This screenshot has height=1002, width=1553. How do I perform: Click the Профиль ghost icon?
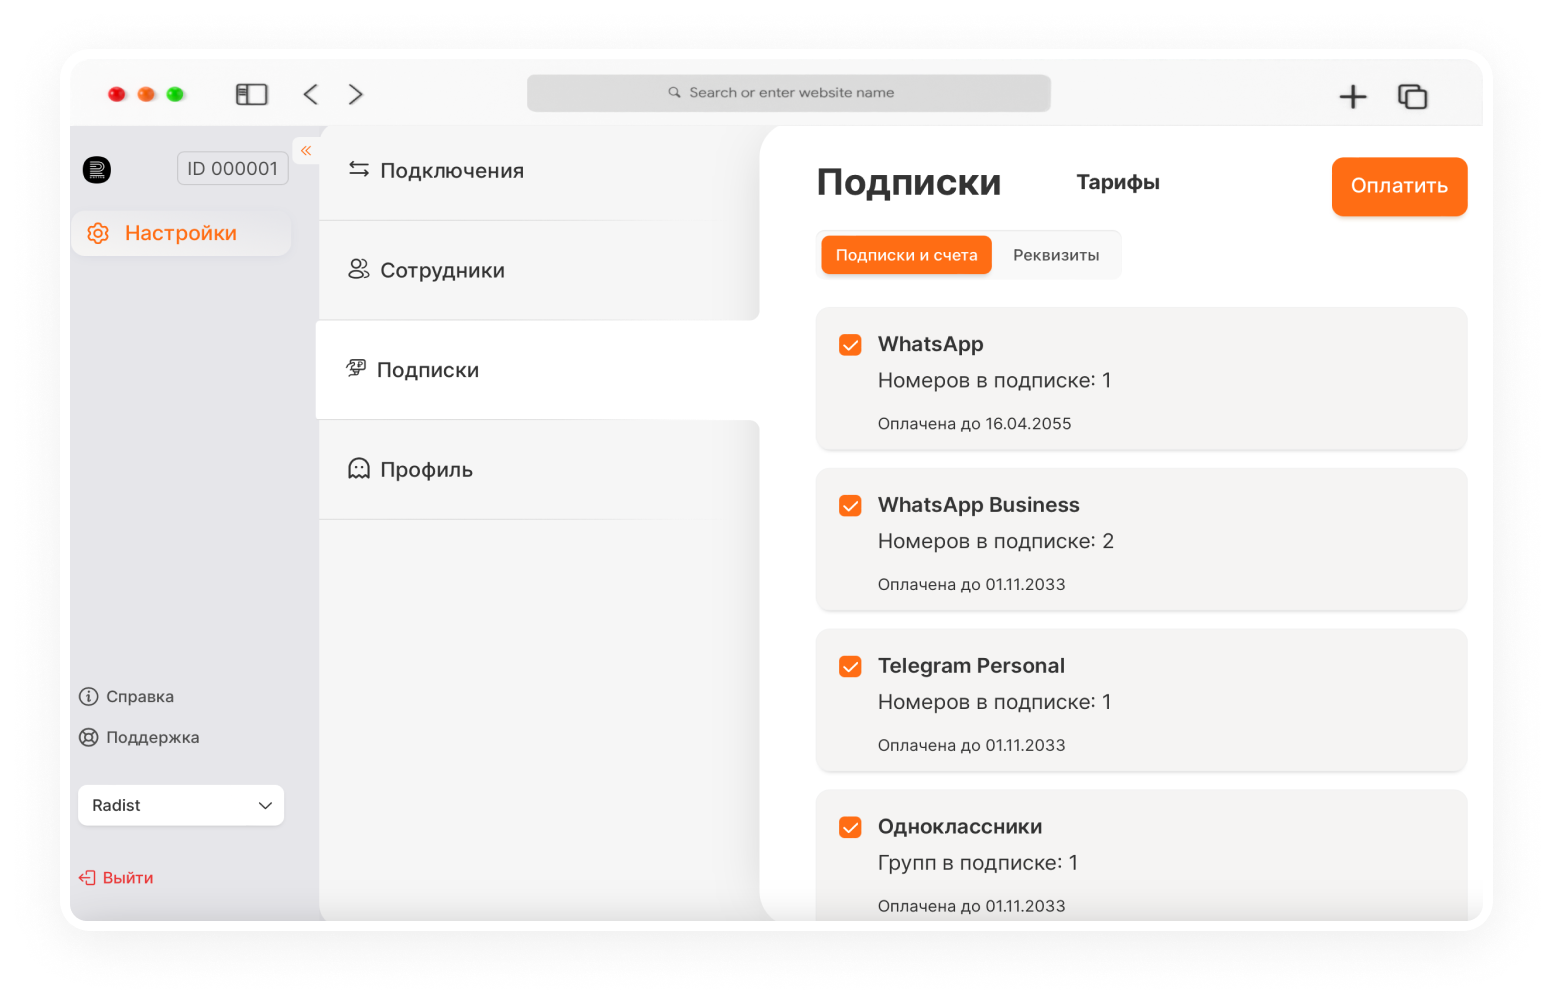point(359,468)
